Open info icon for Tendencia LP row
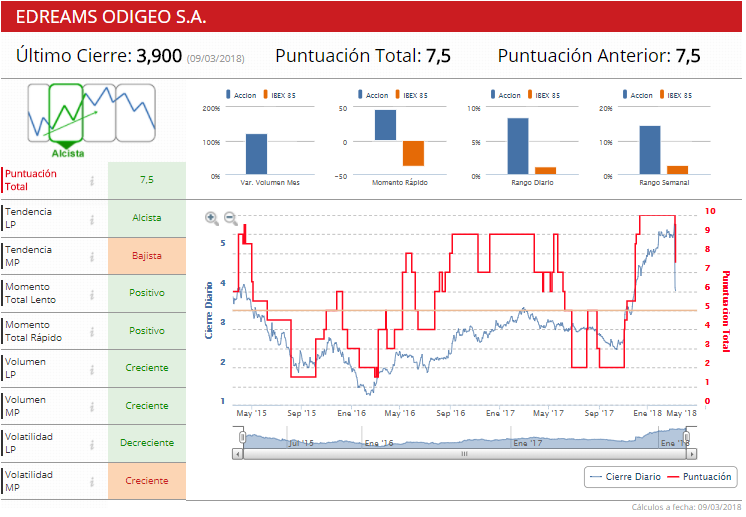The height and width of the screenshot is (517, 746). [92, 219]
